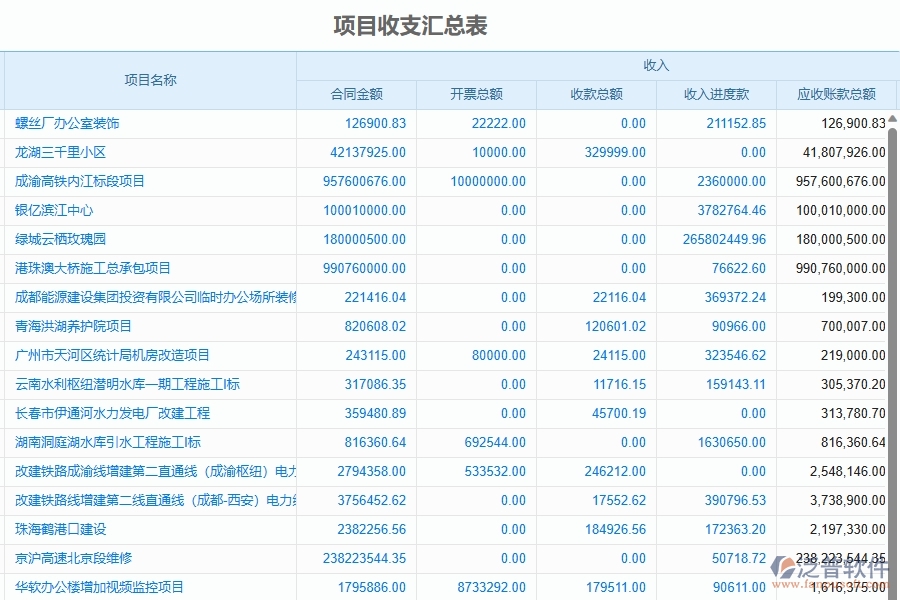This screenshot has width=900, height=600.
Task: Select the 绿城云栖玫瑰园 project
Action: (62, 239)
